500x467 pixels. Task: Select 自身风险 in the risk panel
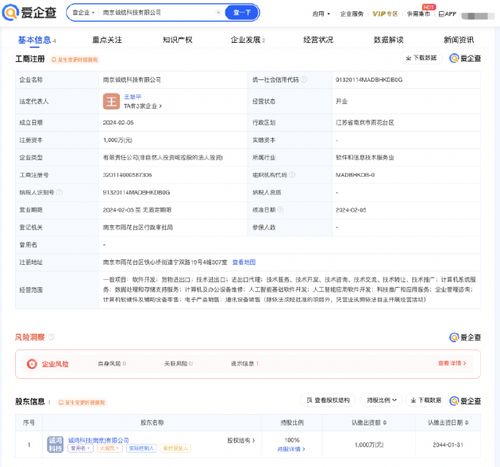coord(112,363)
